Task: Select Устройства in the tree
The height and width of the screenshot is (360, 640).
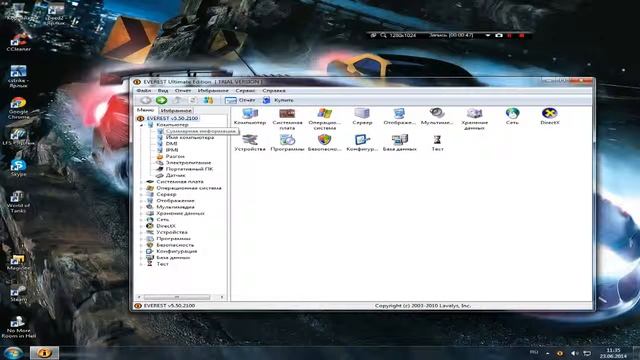Action: (172, 232)
